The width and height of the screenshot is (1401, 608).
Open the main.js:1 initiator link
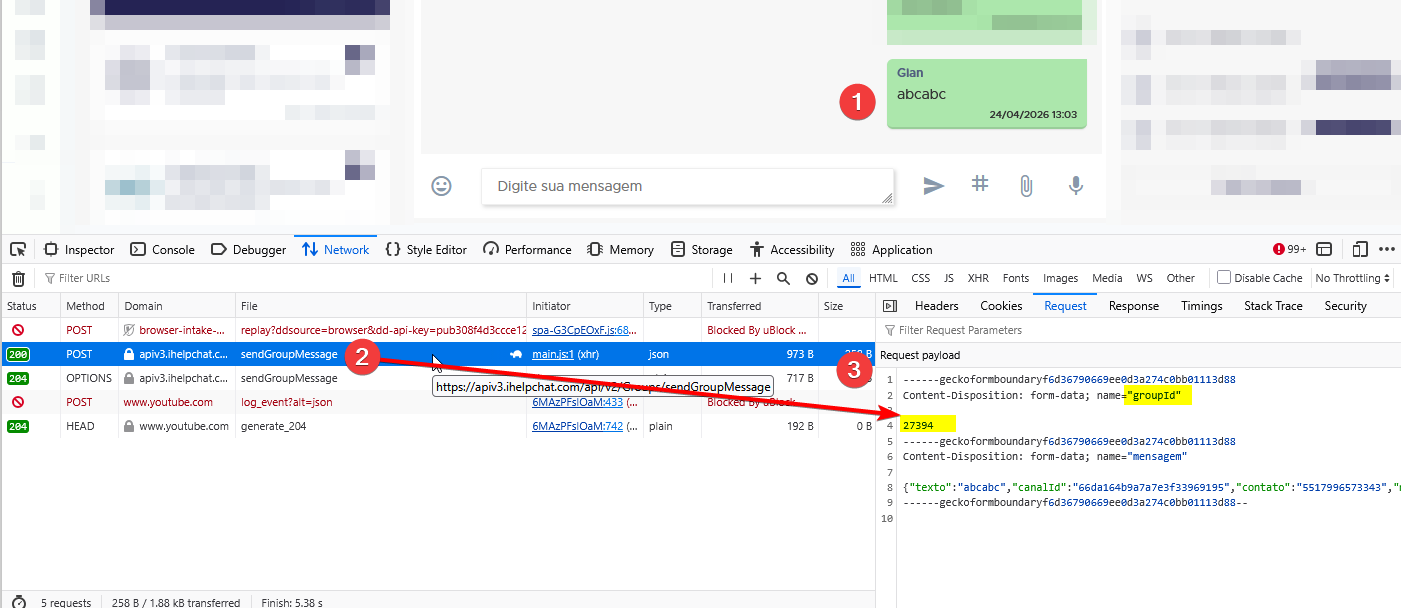click(552, 354)
